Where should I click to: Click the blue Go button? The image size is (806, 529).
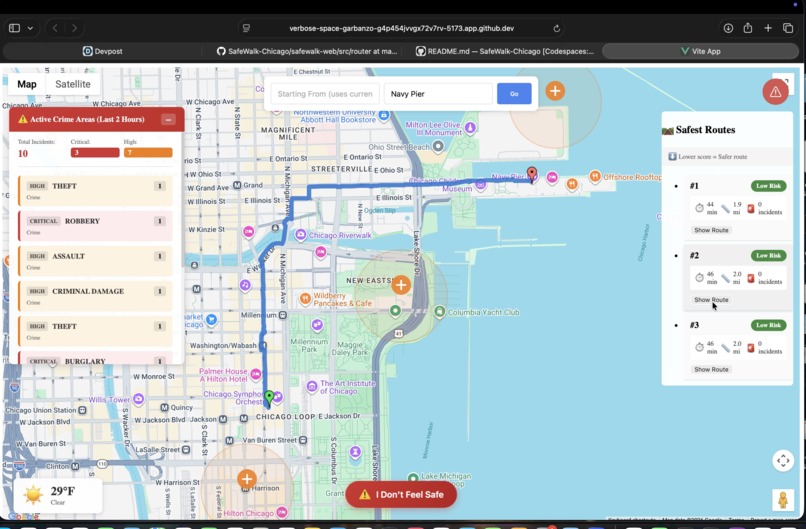pyautogui.click(x=514, y=94)
